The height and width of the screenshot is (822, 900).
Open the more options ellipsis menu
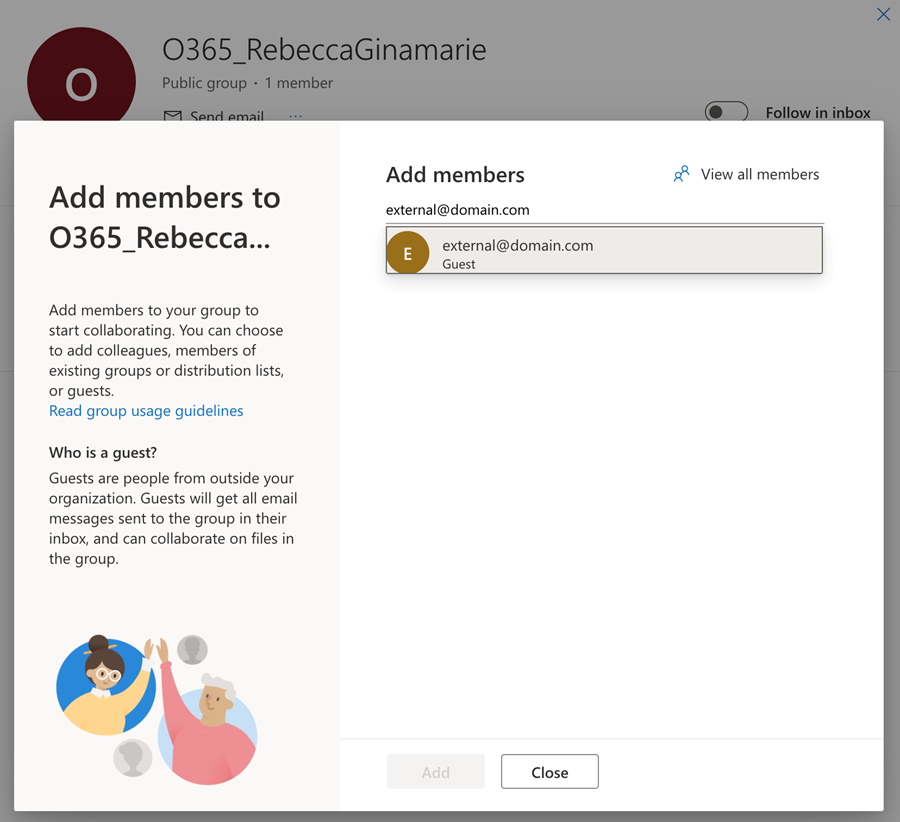point(296,116)
